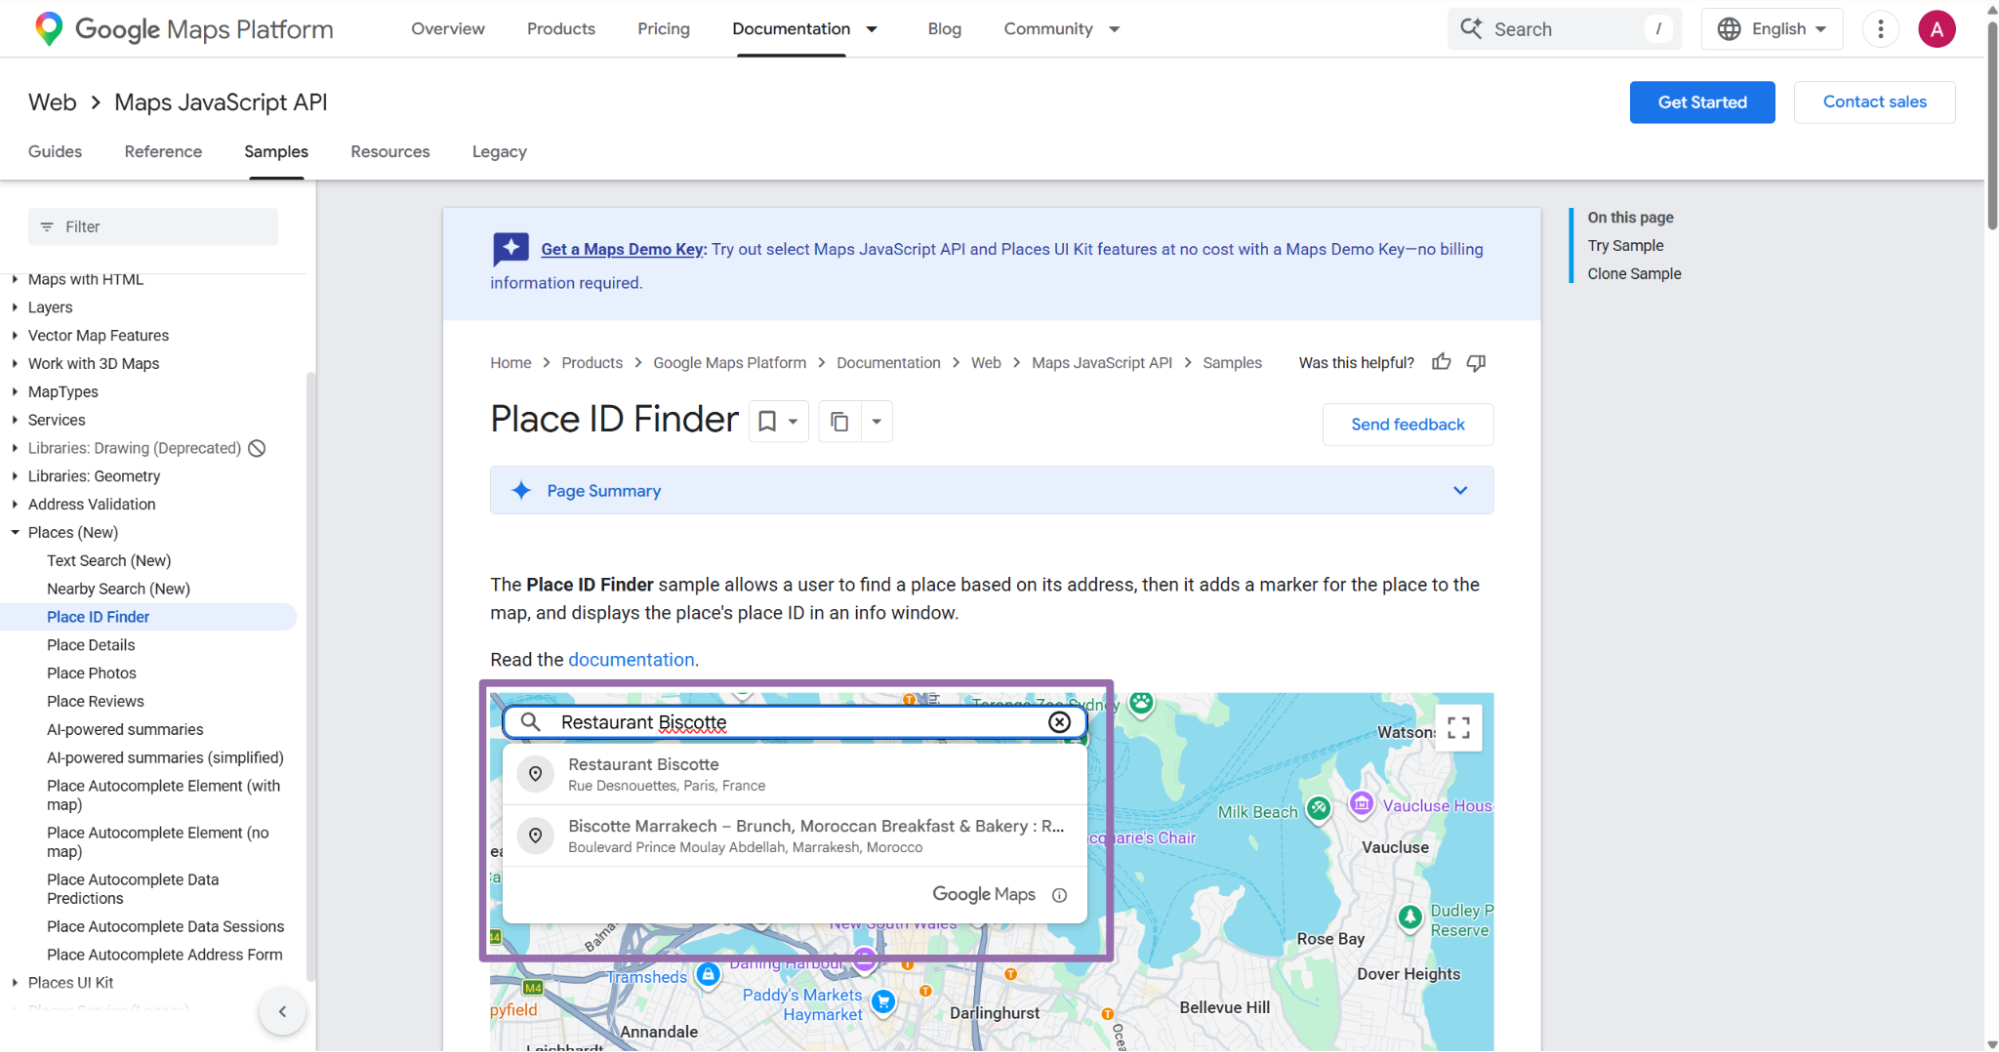1999x1052 pixels.
Task: Click the Paddy's Markets Haymarket marker
Action: click(x=883, y=1001)
